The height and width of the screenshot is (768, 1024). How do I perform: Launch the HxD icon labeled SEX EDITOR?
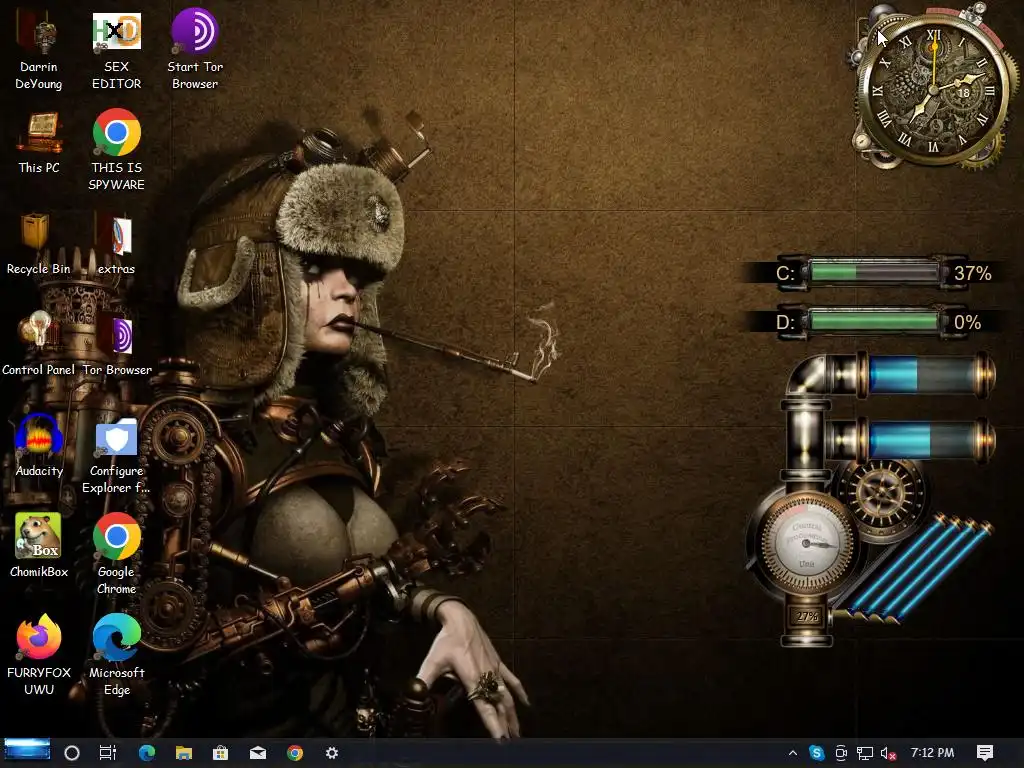(116, 50)
